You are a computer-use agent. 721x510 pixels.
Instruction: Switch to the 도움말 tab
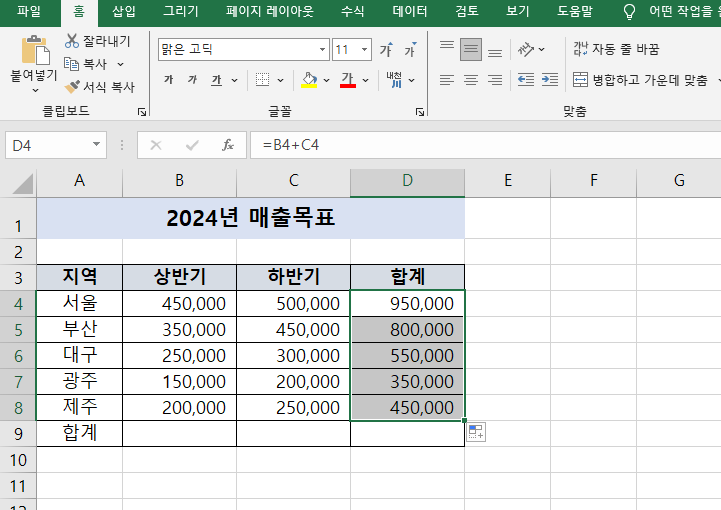(575, 11)
